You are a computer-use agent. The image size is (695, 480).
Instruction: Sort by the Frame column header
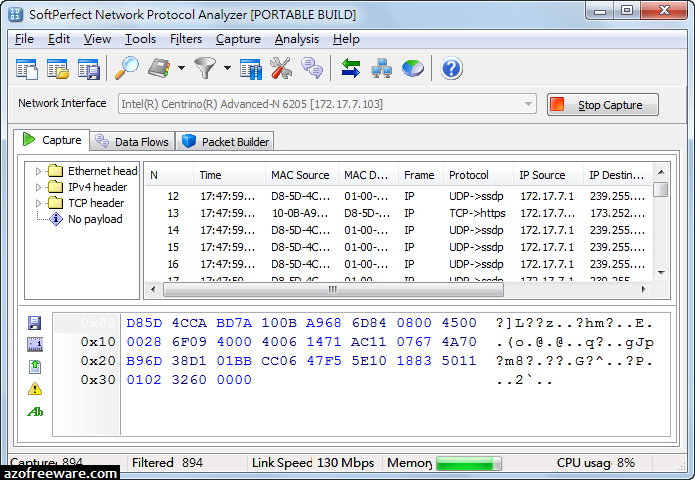[x=421, y=175]
